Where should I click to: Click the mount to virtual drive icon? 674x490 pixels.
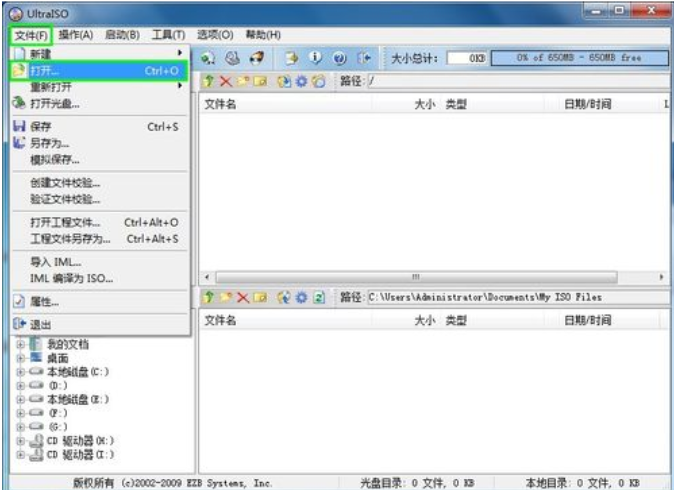[x=233, y=58]
